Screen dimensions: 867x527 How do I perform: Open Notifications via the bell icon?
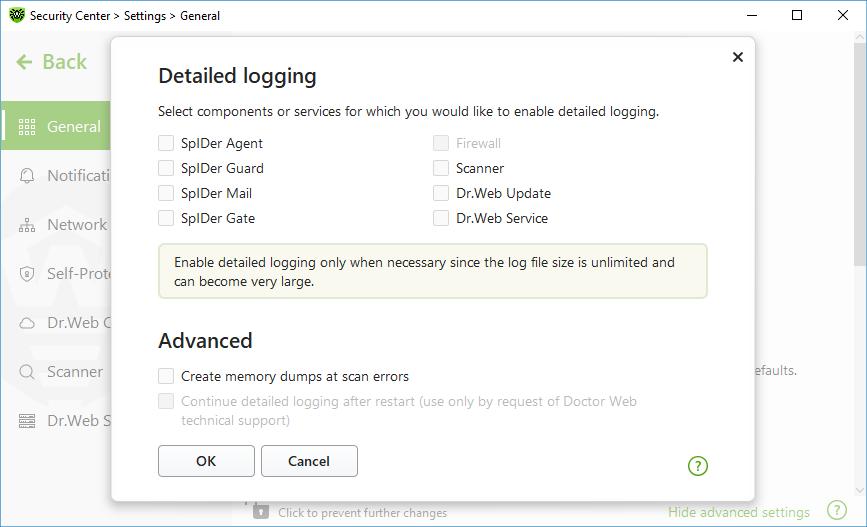coord(27,176)
